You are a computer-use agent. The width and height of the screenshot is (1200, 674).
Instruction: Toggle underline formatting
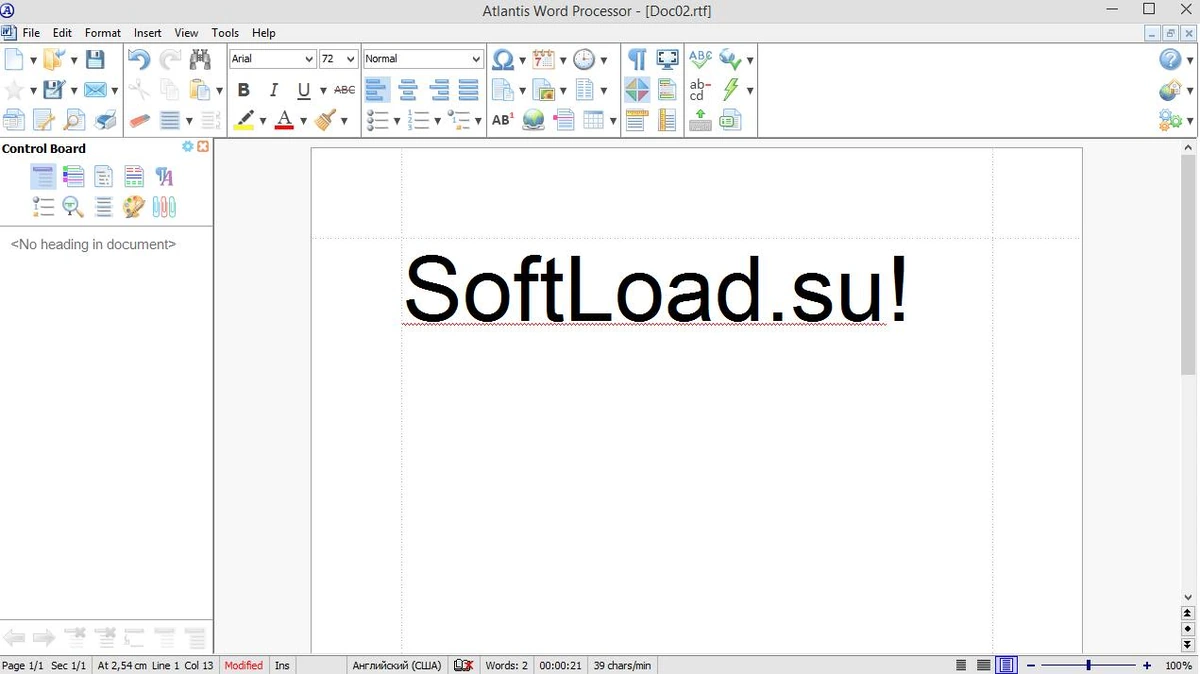click(304, 90)
